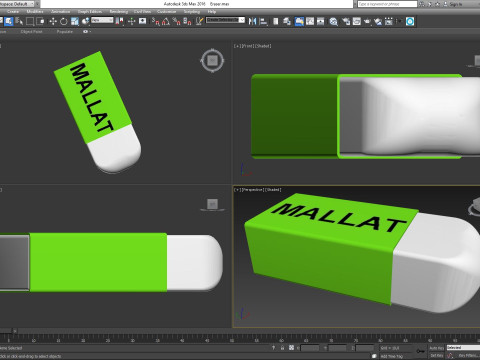Open the Scripting menu
This screenshot has height=360, width=480.
pyautogui.click(x=192, y=12)
